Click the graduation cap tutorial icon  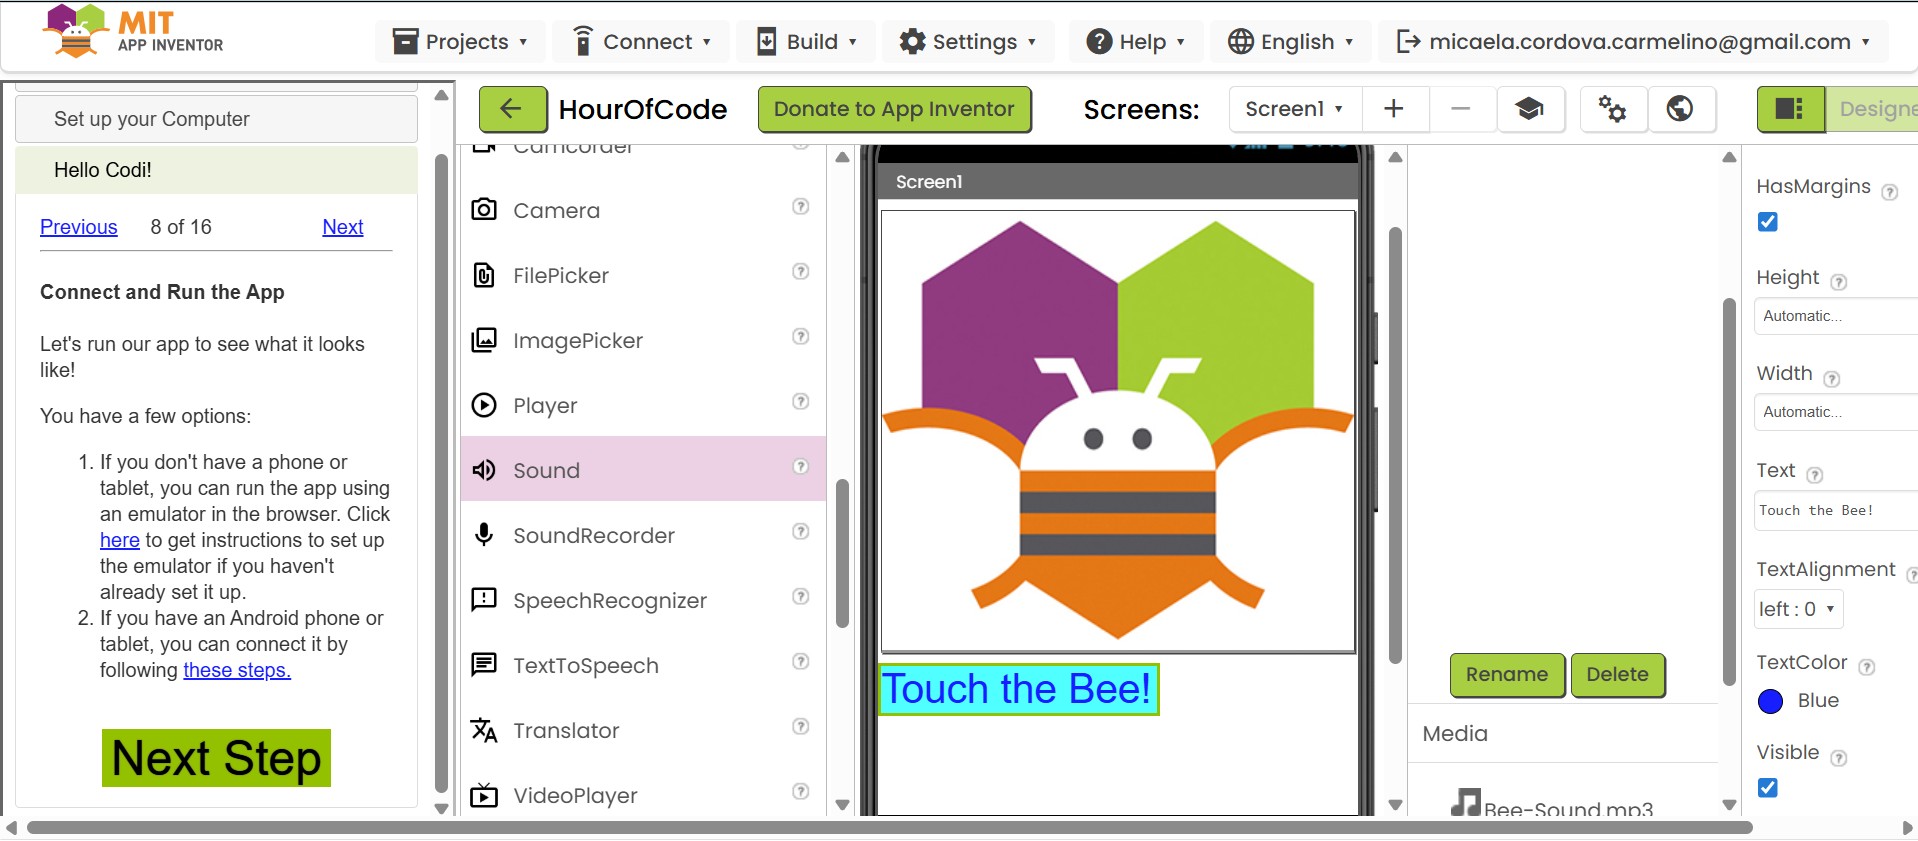[1529, 109]
